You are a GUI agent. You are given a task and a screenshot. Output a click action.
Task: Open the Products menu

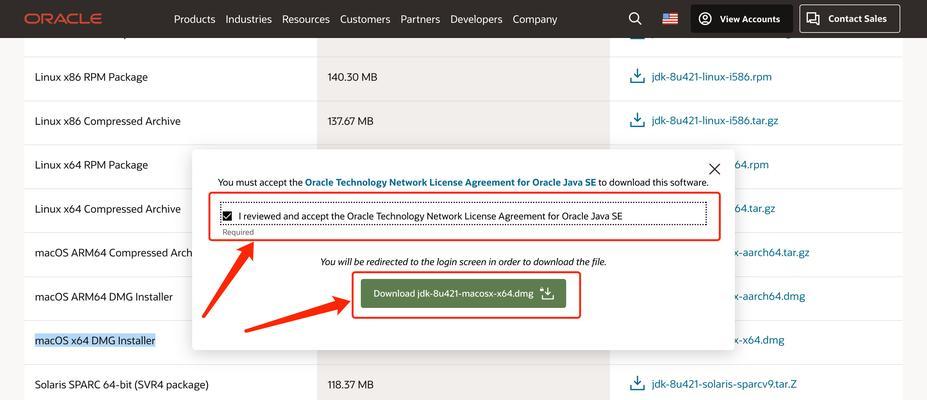pyautogui.click(x=195, y=19)
